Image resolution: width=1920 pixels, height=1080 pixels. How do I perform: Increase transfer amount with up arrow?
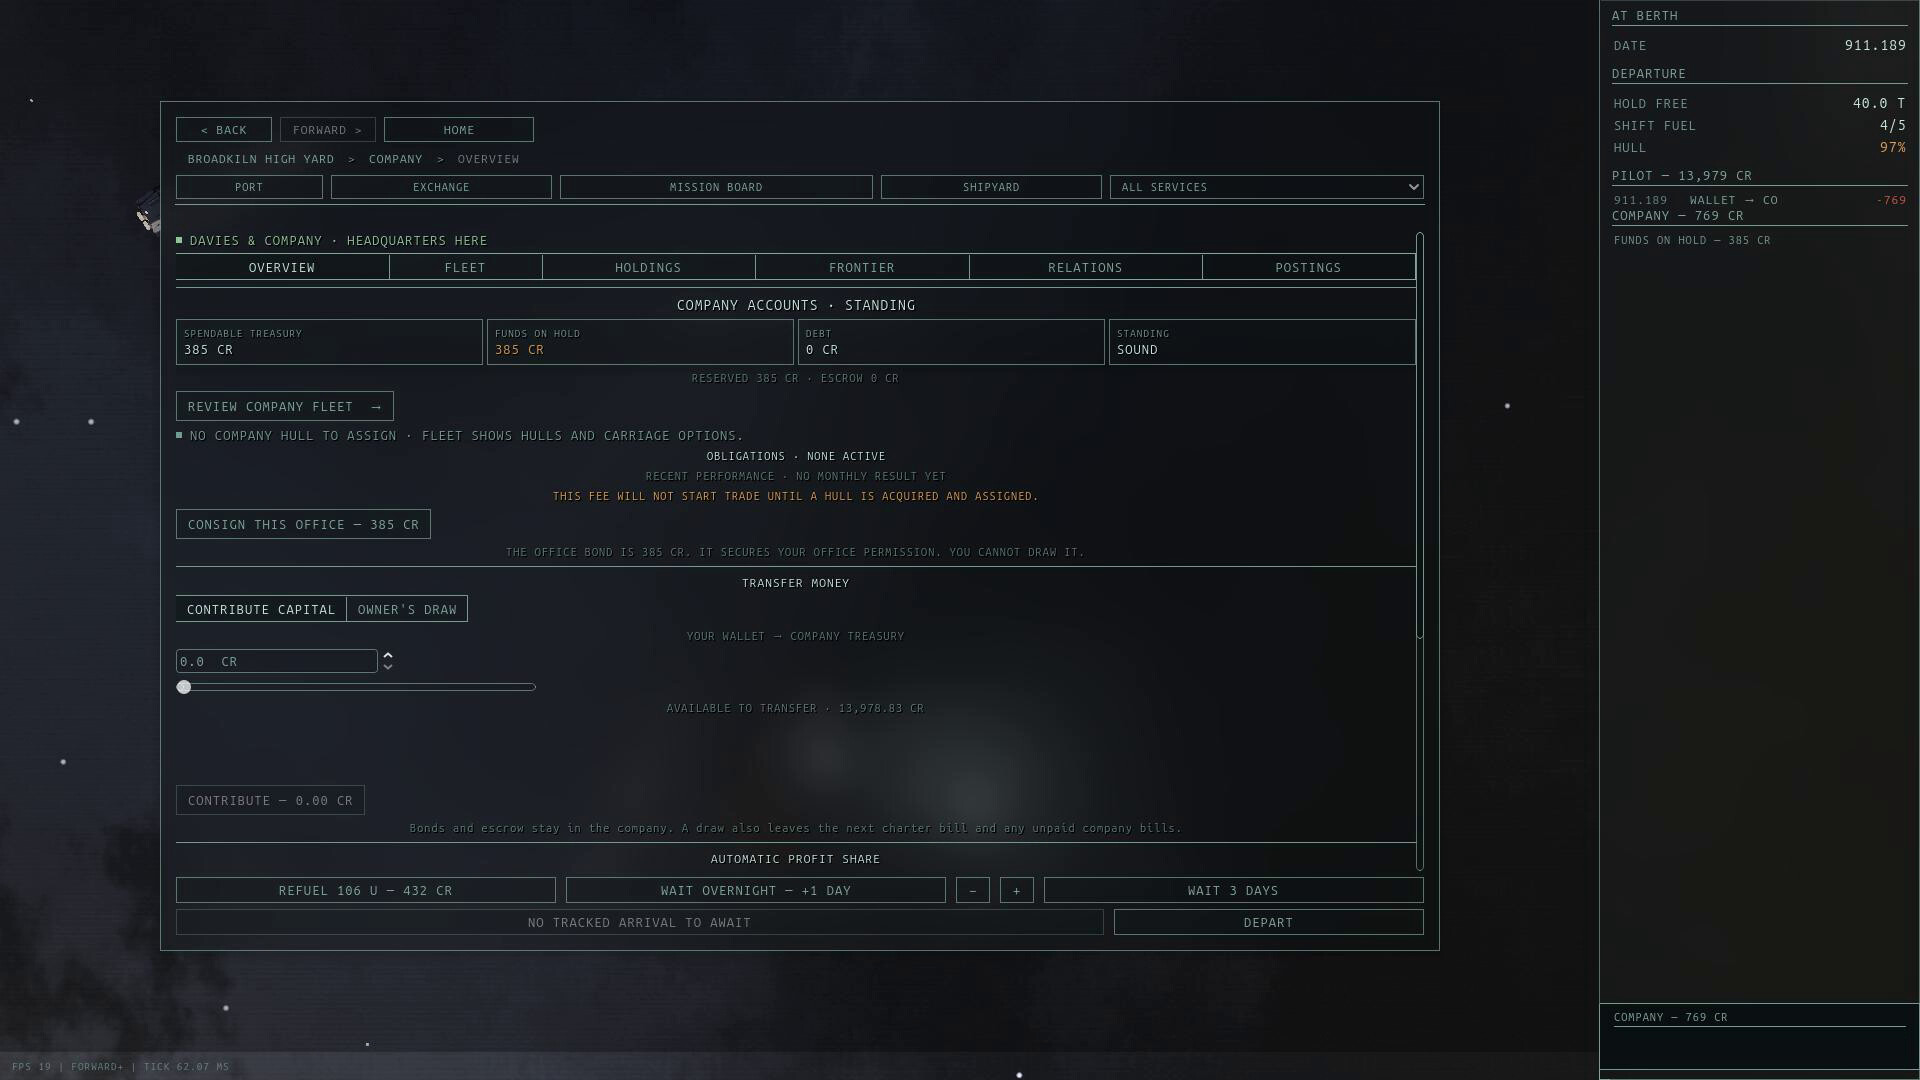click(388, 656)
